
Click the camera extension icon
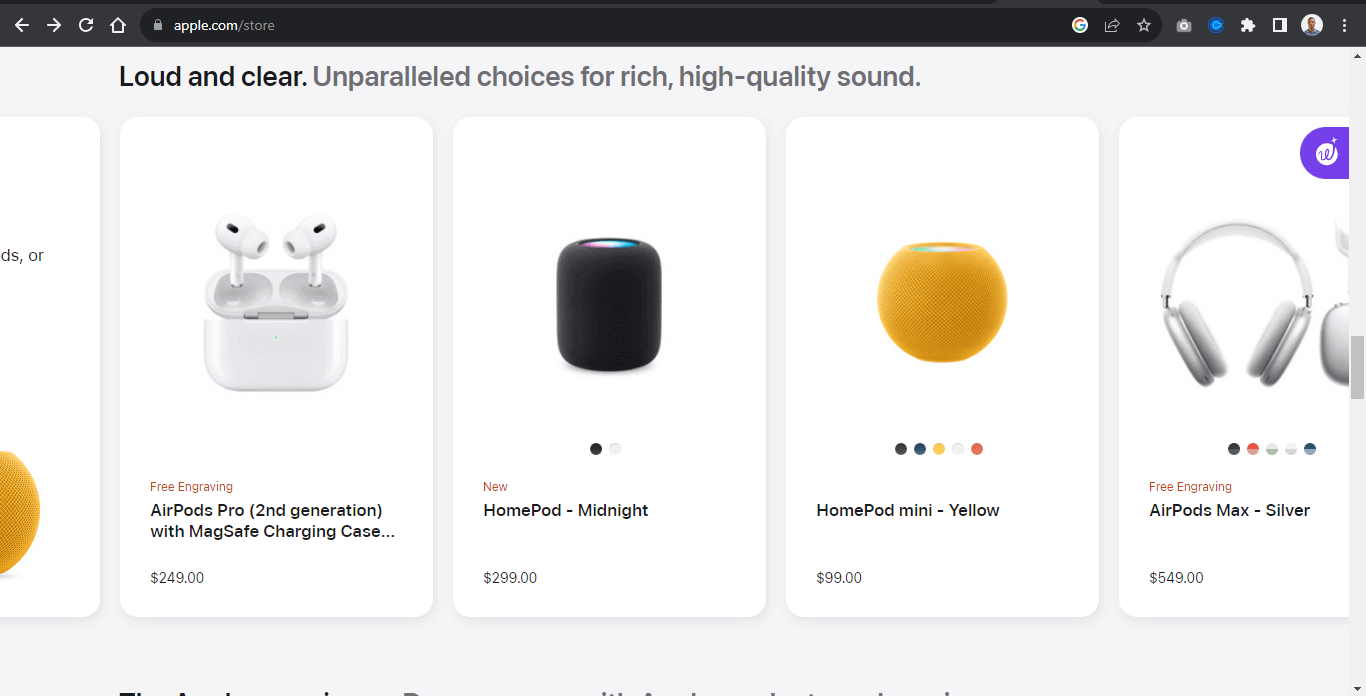[x=1184, y=25]
